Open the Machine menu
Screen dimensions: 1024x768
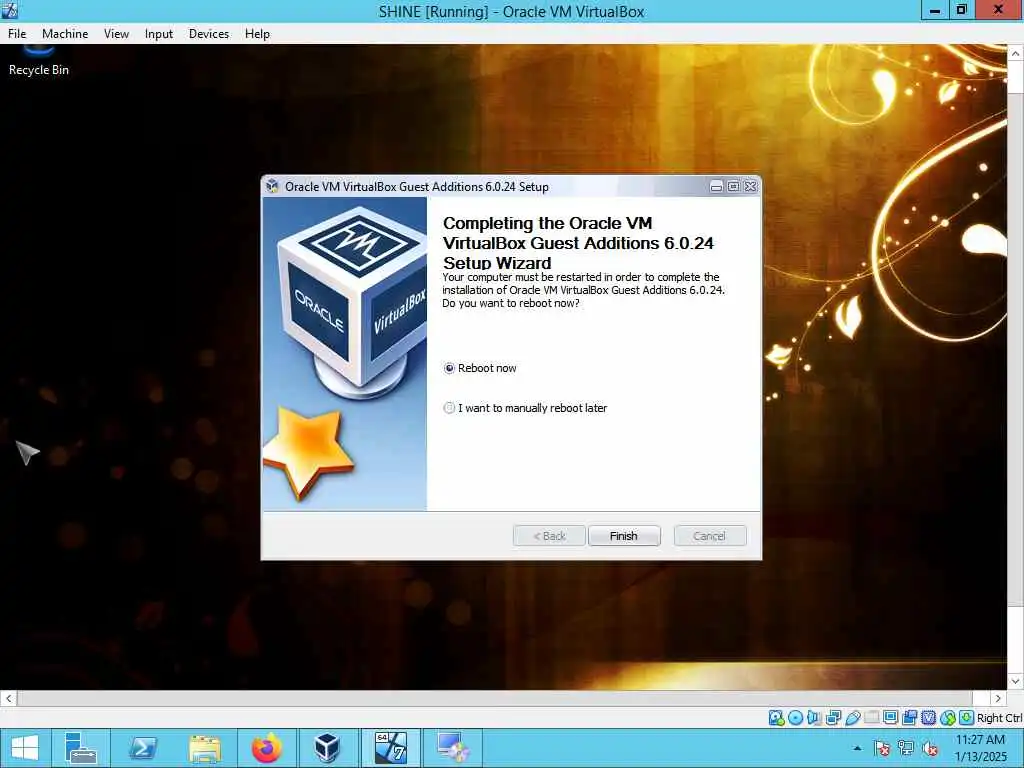[65, 34]
